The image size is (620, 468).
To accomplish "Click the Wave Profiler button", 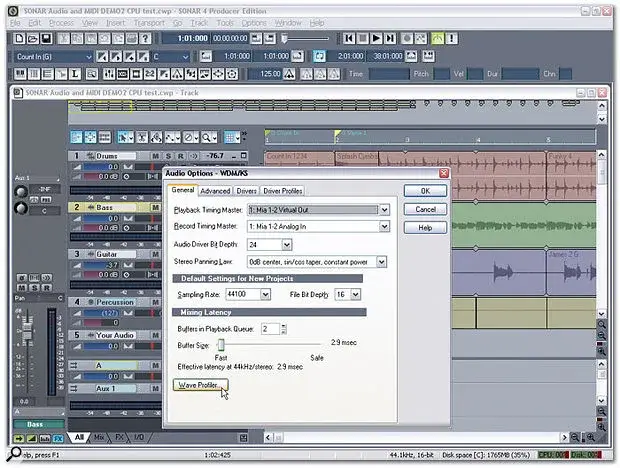I will [x=201, y=384].
